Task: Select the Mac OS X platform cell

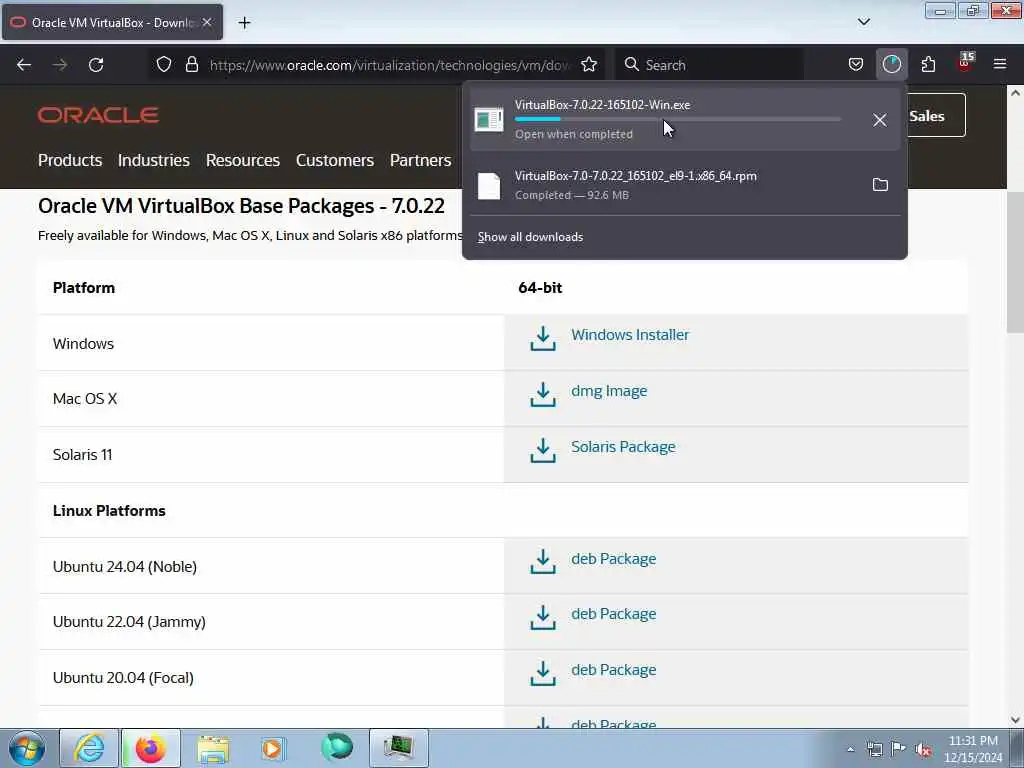Action: click(271, 398)
